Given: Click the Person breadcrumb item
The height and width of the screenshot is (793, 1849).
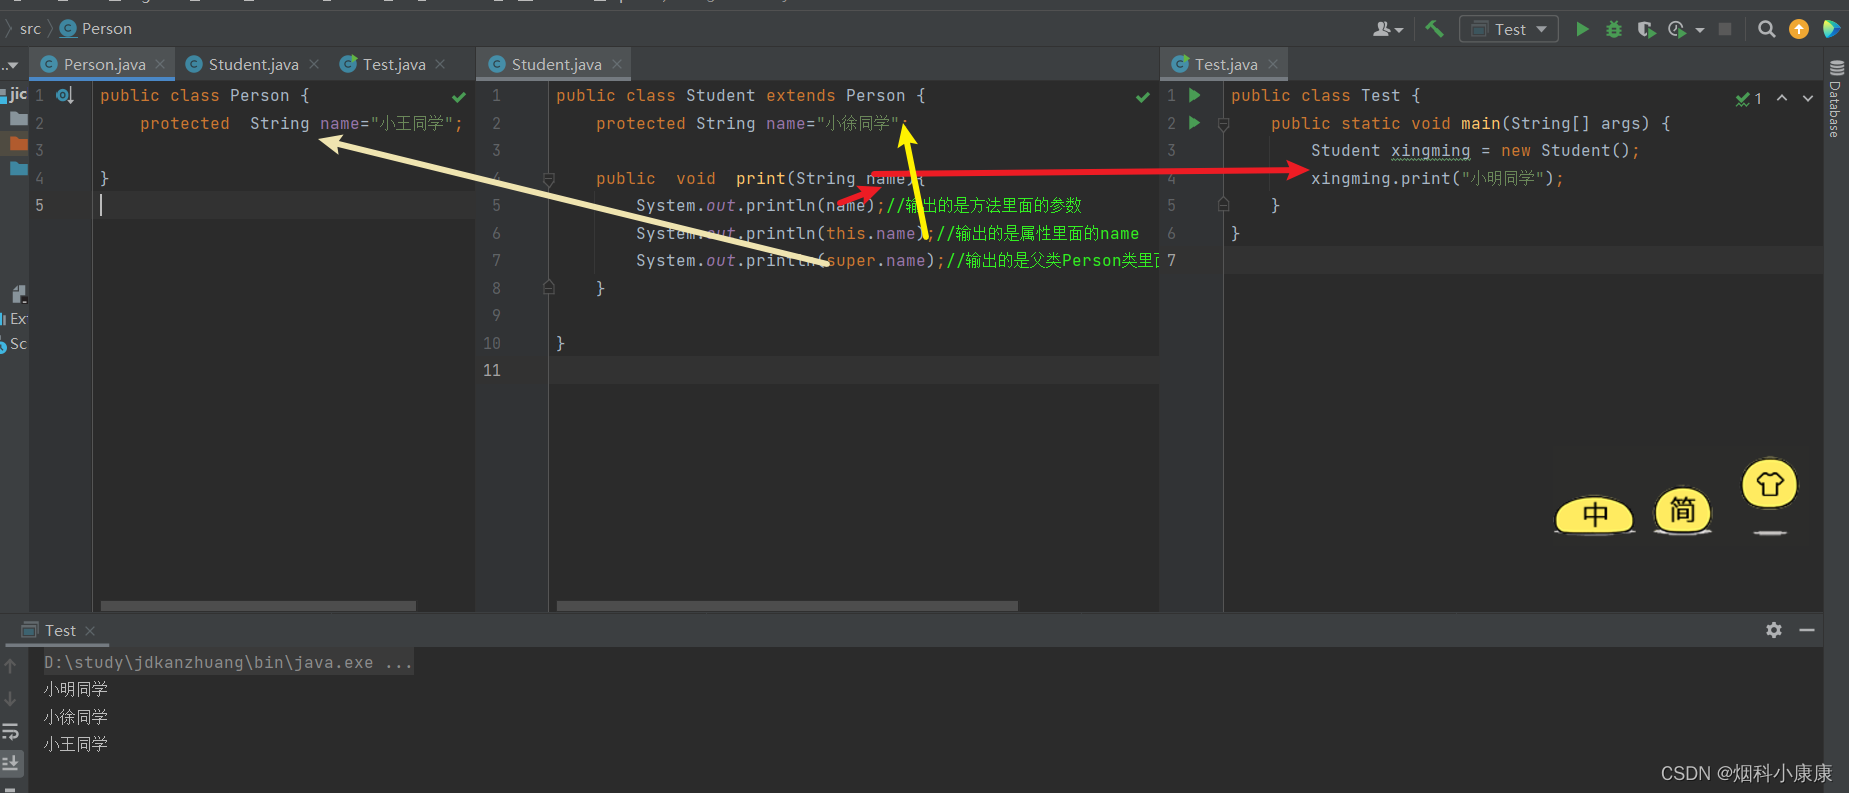Looking at the screenshot, I should click(96, 29).
